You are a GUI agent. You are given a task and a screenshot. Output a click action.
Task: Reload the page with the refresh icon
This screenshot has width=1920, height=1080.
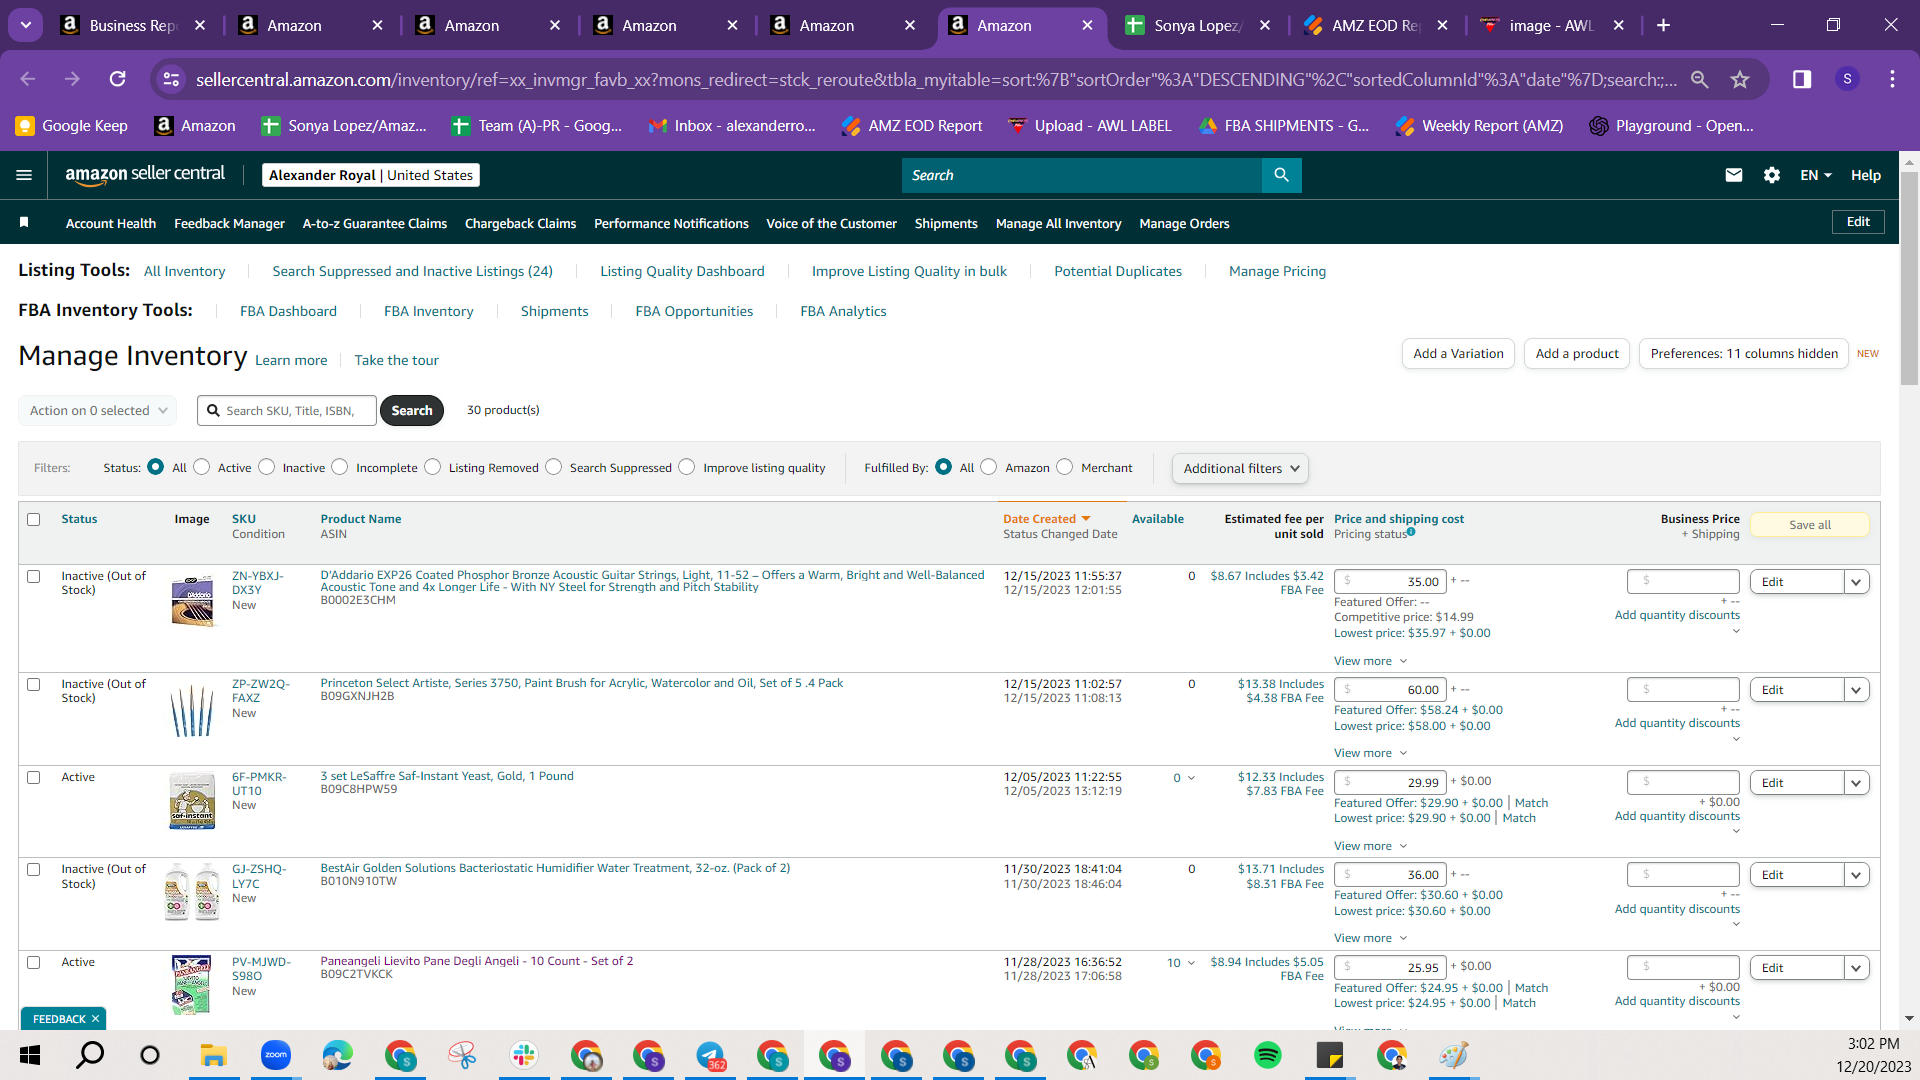118,79
